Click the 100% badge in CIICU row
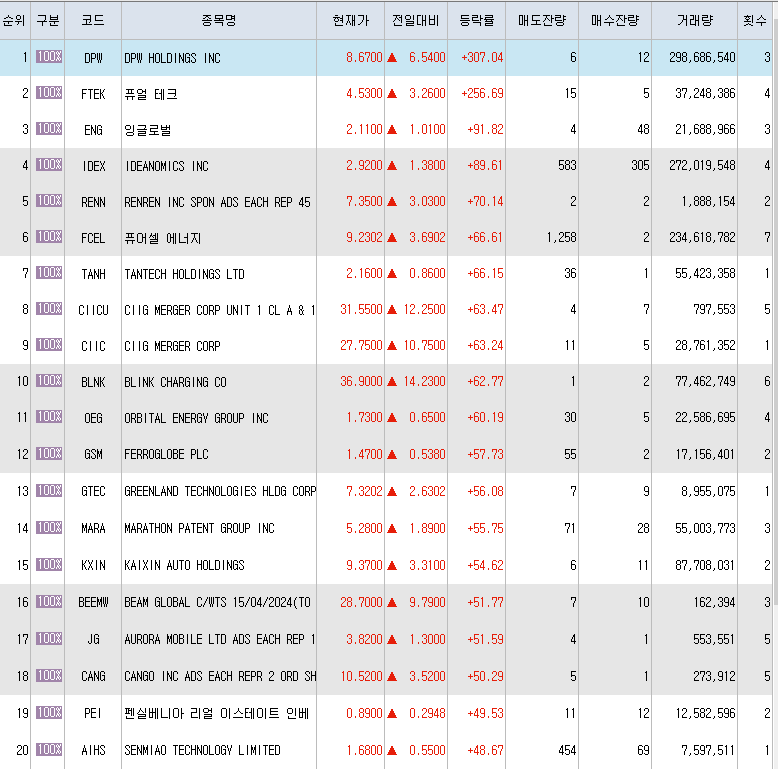778x769 pixels. pos(49,309)
